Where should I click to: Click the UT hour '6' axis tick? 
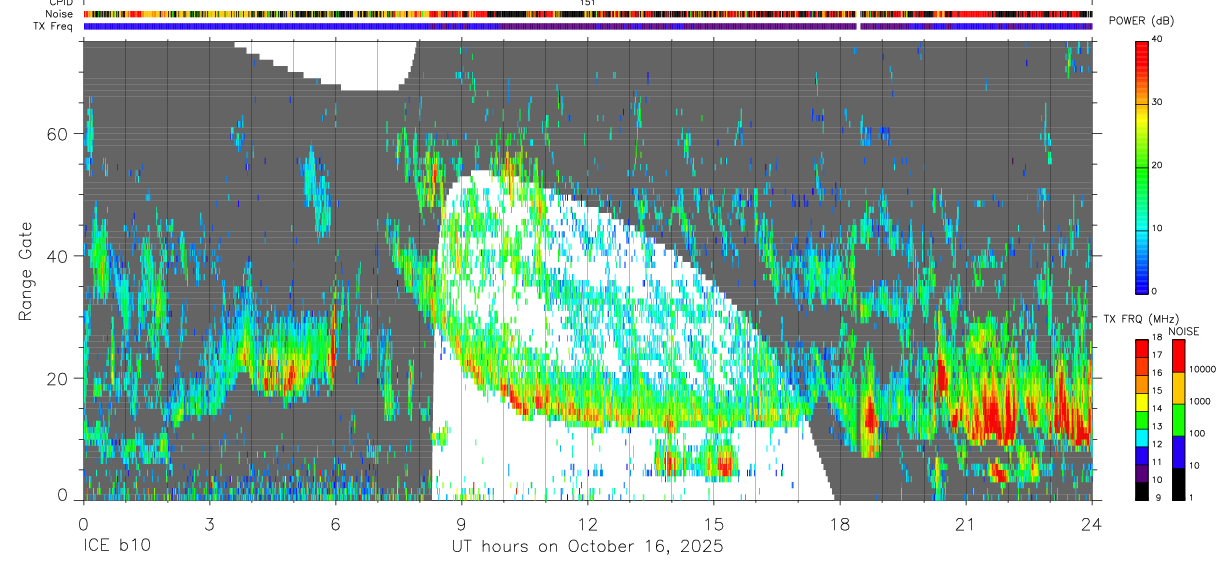(x=335, y=524)
